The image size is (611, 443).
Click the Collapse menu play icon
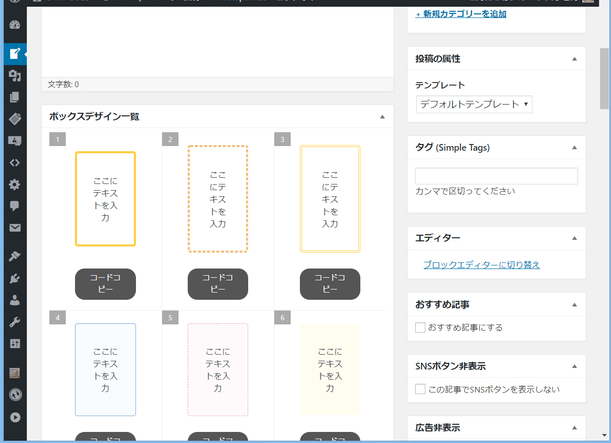point(15,417)
